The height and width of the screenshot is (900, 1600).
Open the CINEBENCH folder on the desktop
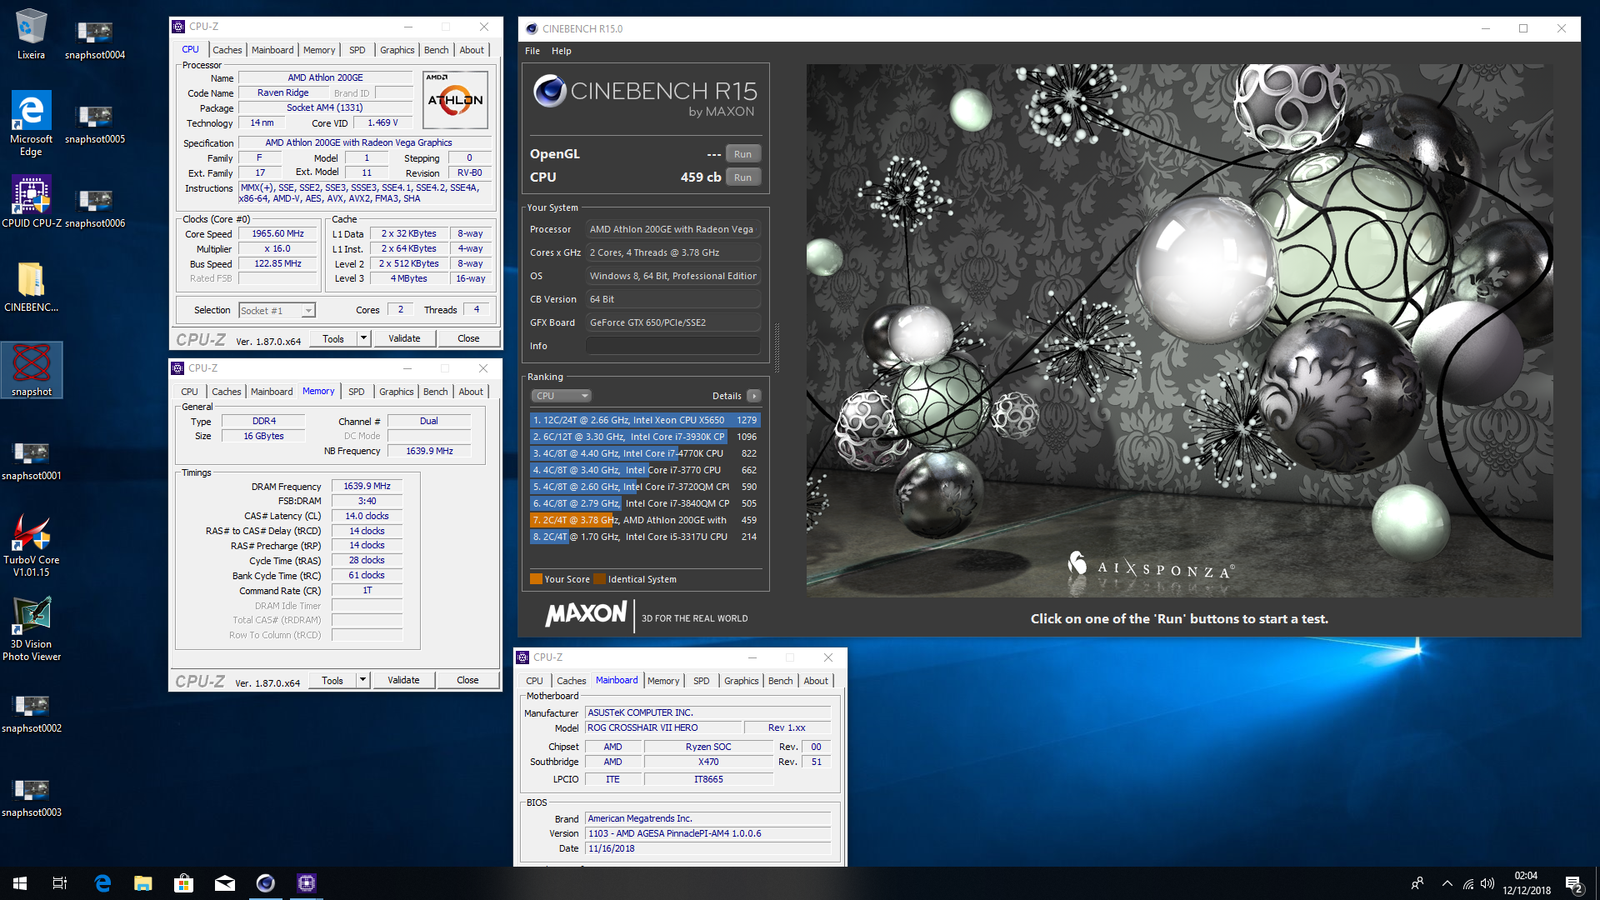click(31, 281)
